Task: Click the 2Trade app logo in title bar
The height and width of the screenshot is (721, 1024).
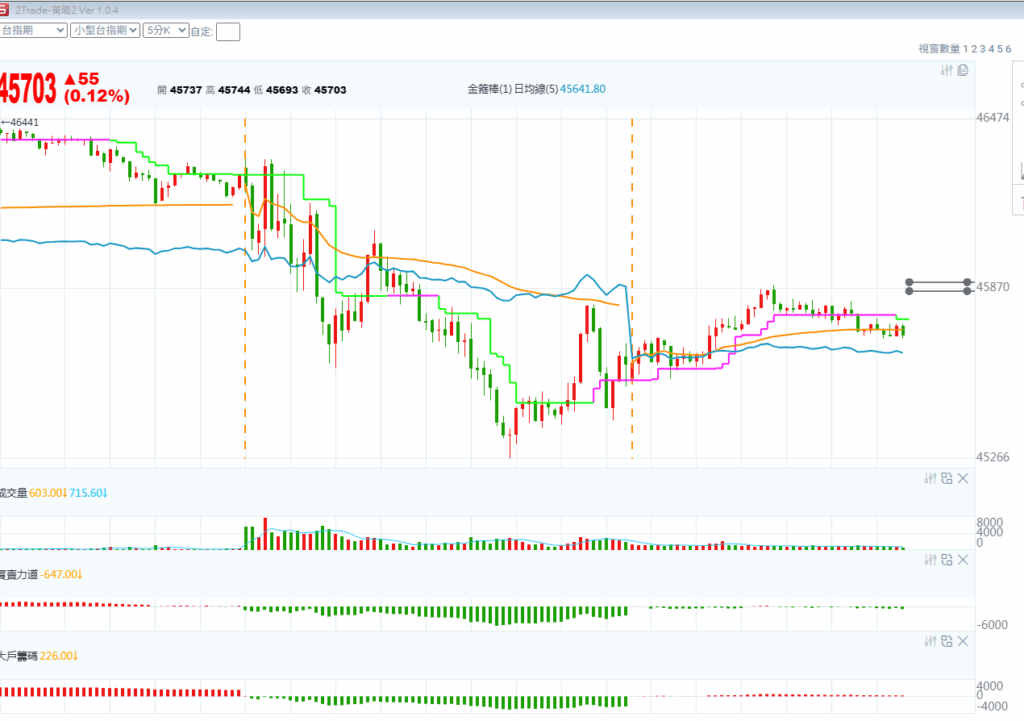Action: pos(4,10)
